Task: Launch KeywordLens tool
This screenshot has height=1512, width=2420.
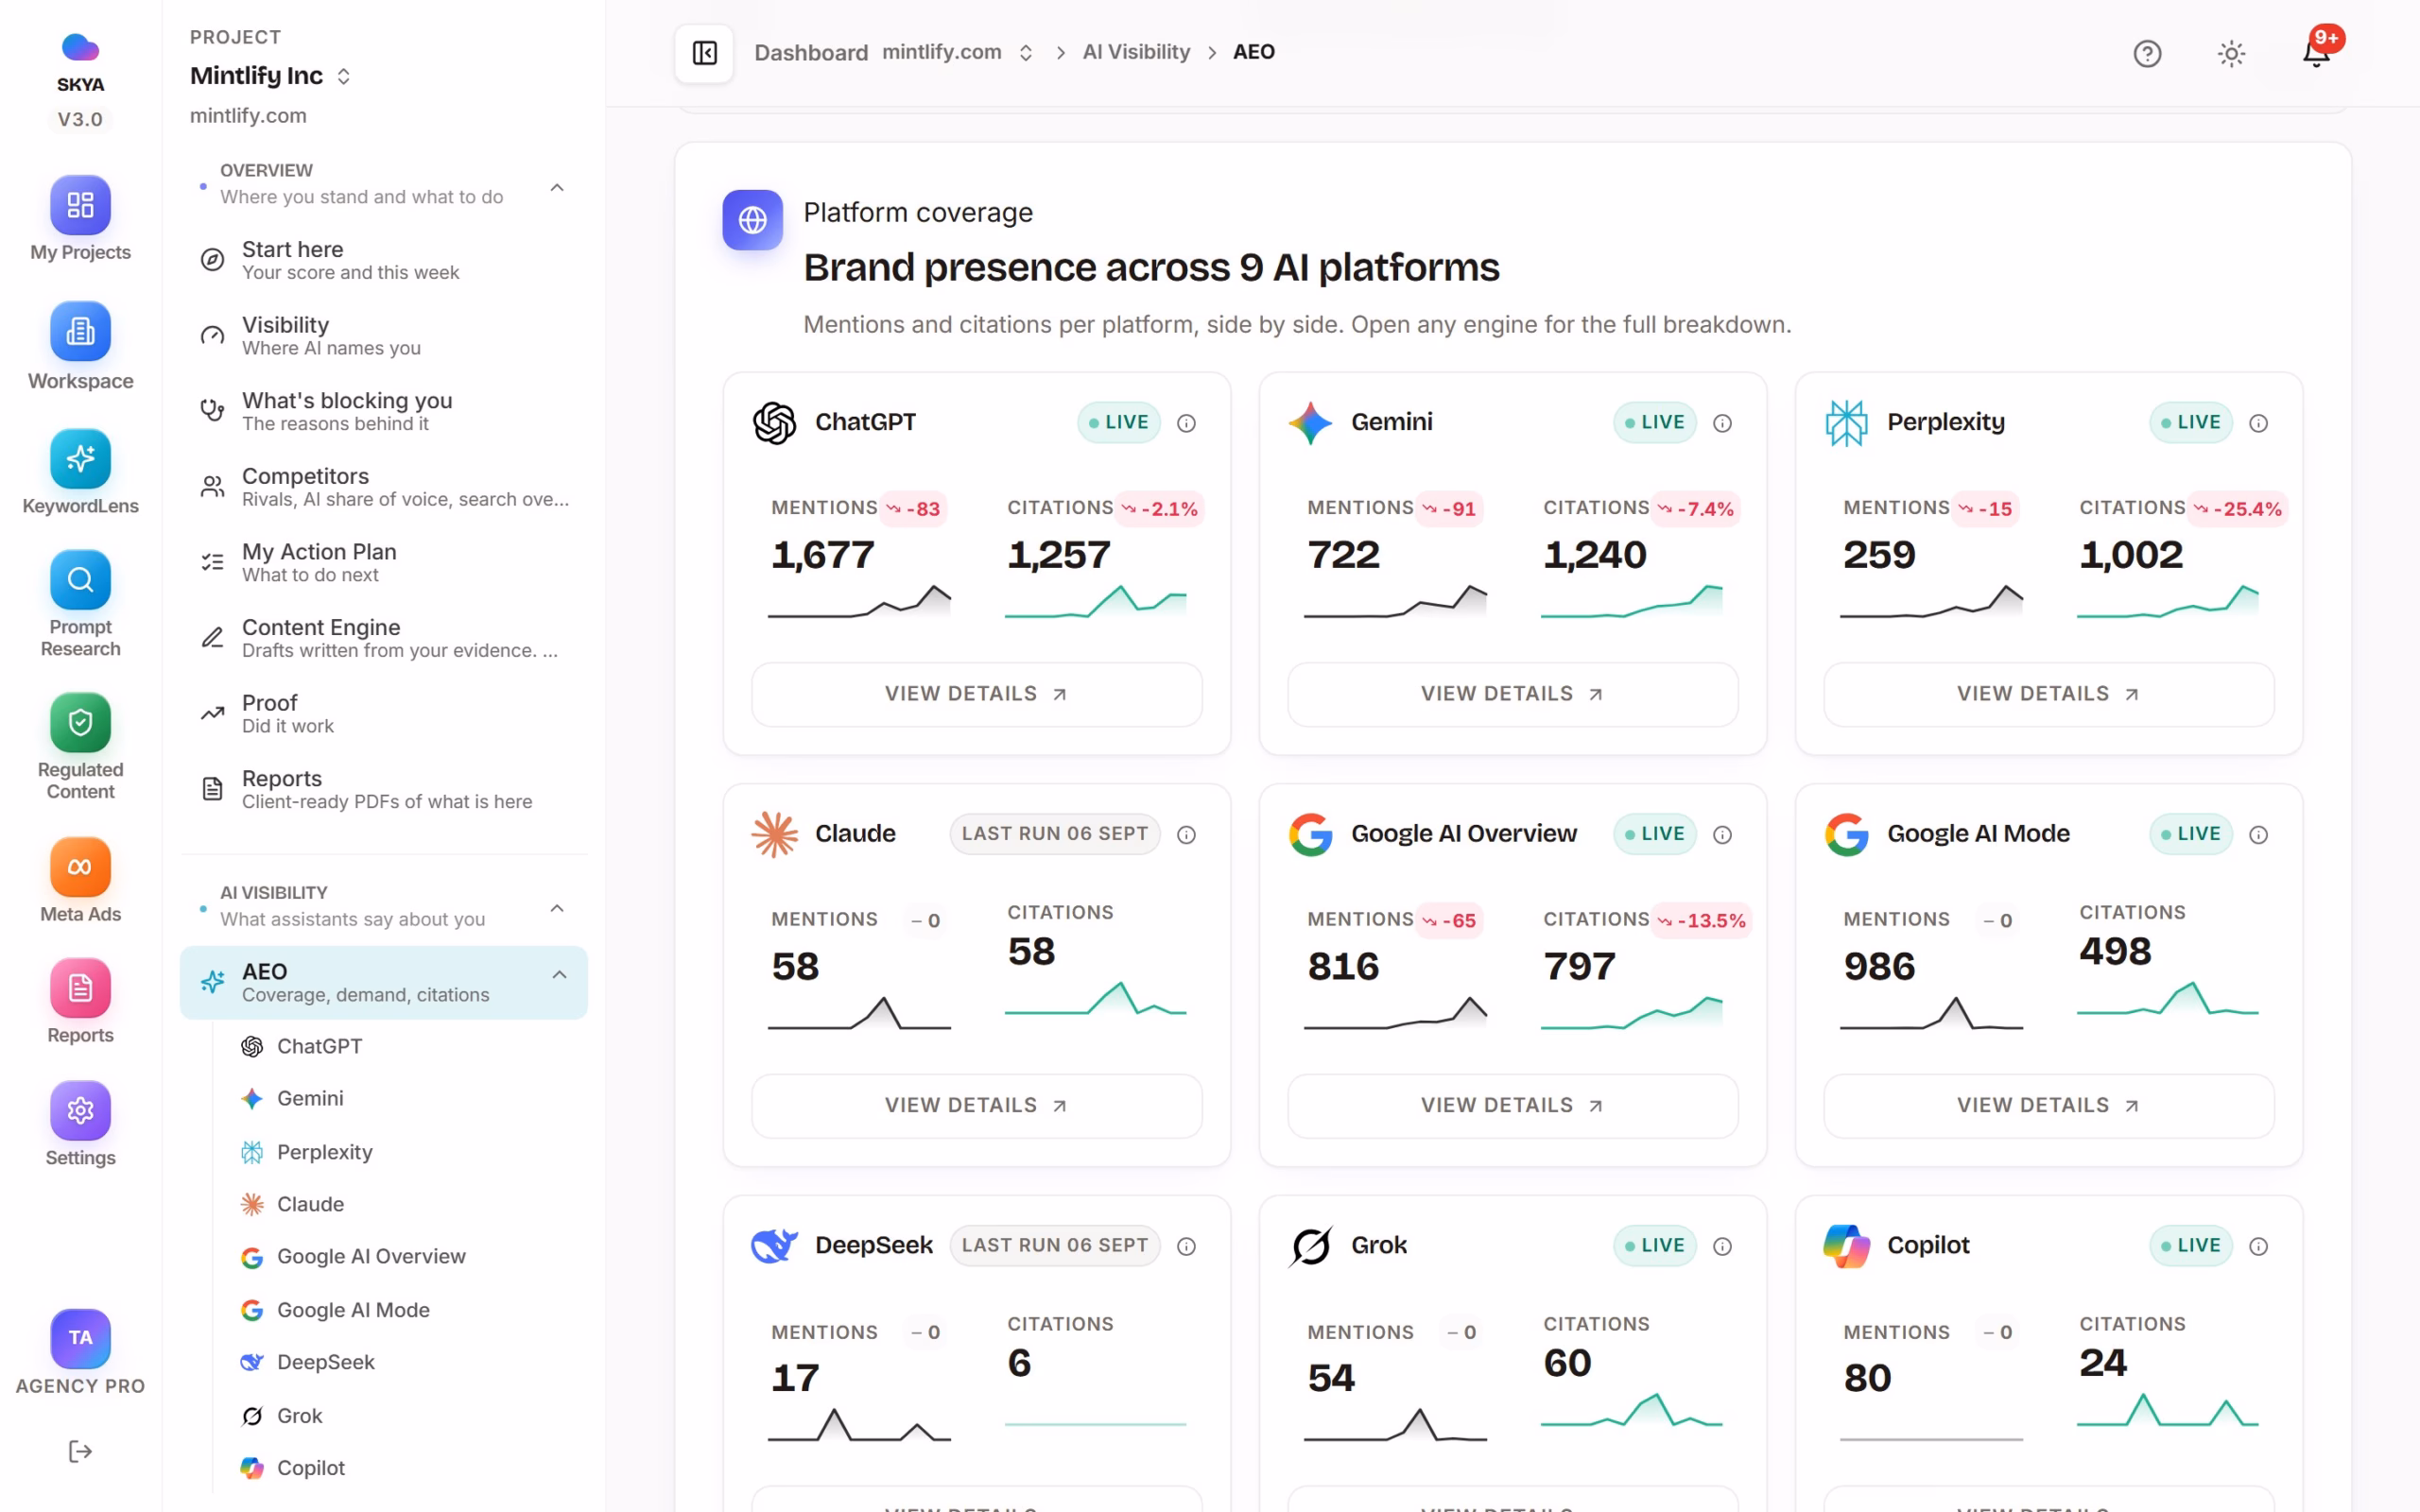Action: 80,472
